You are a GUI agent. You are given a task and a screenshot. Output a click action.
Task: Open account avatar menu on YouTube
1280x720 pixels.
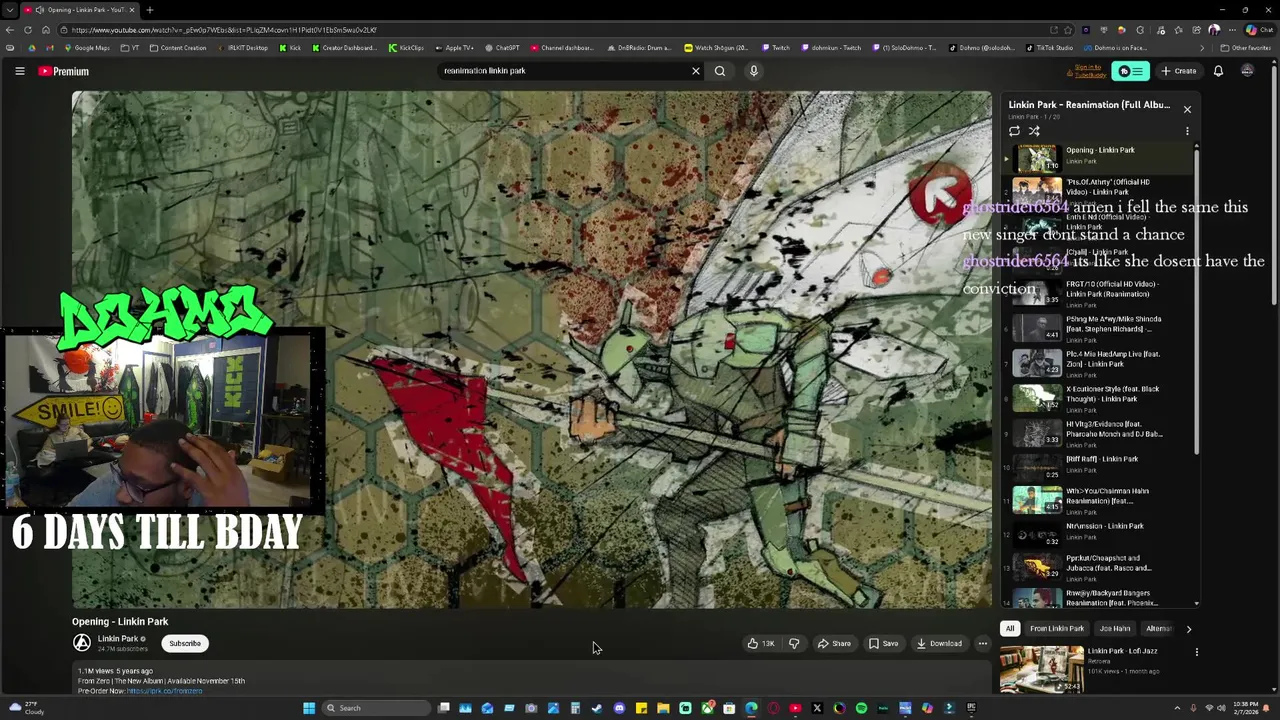click(x=1247, y=71)
